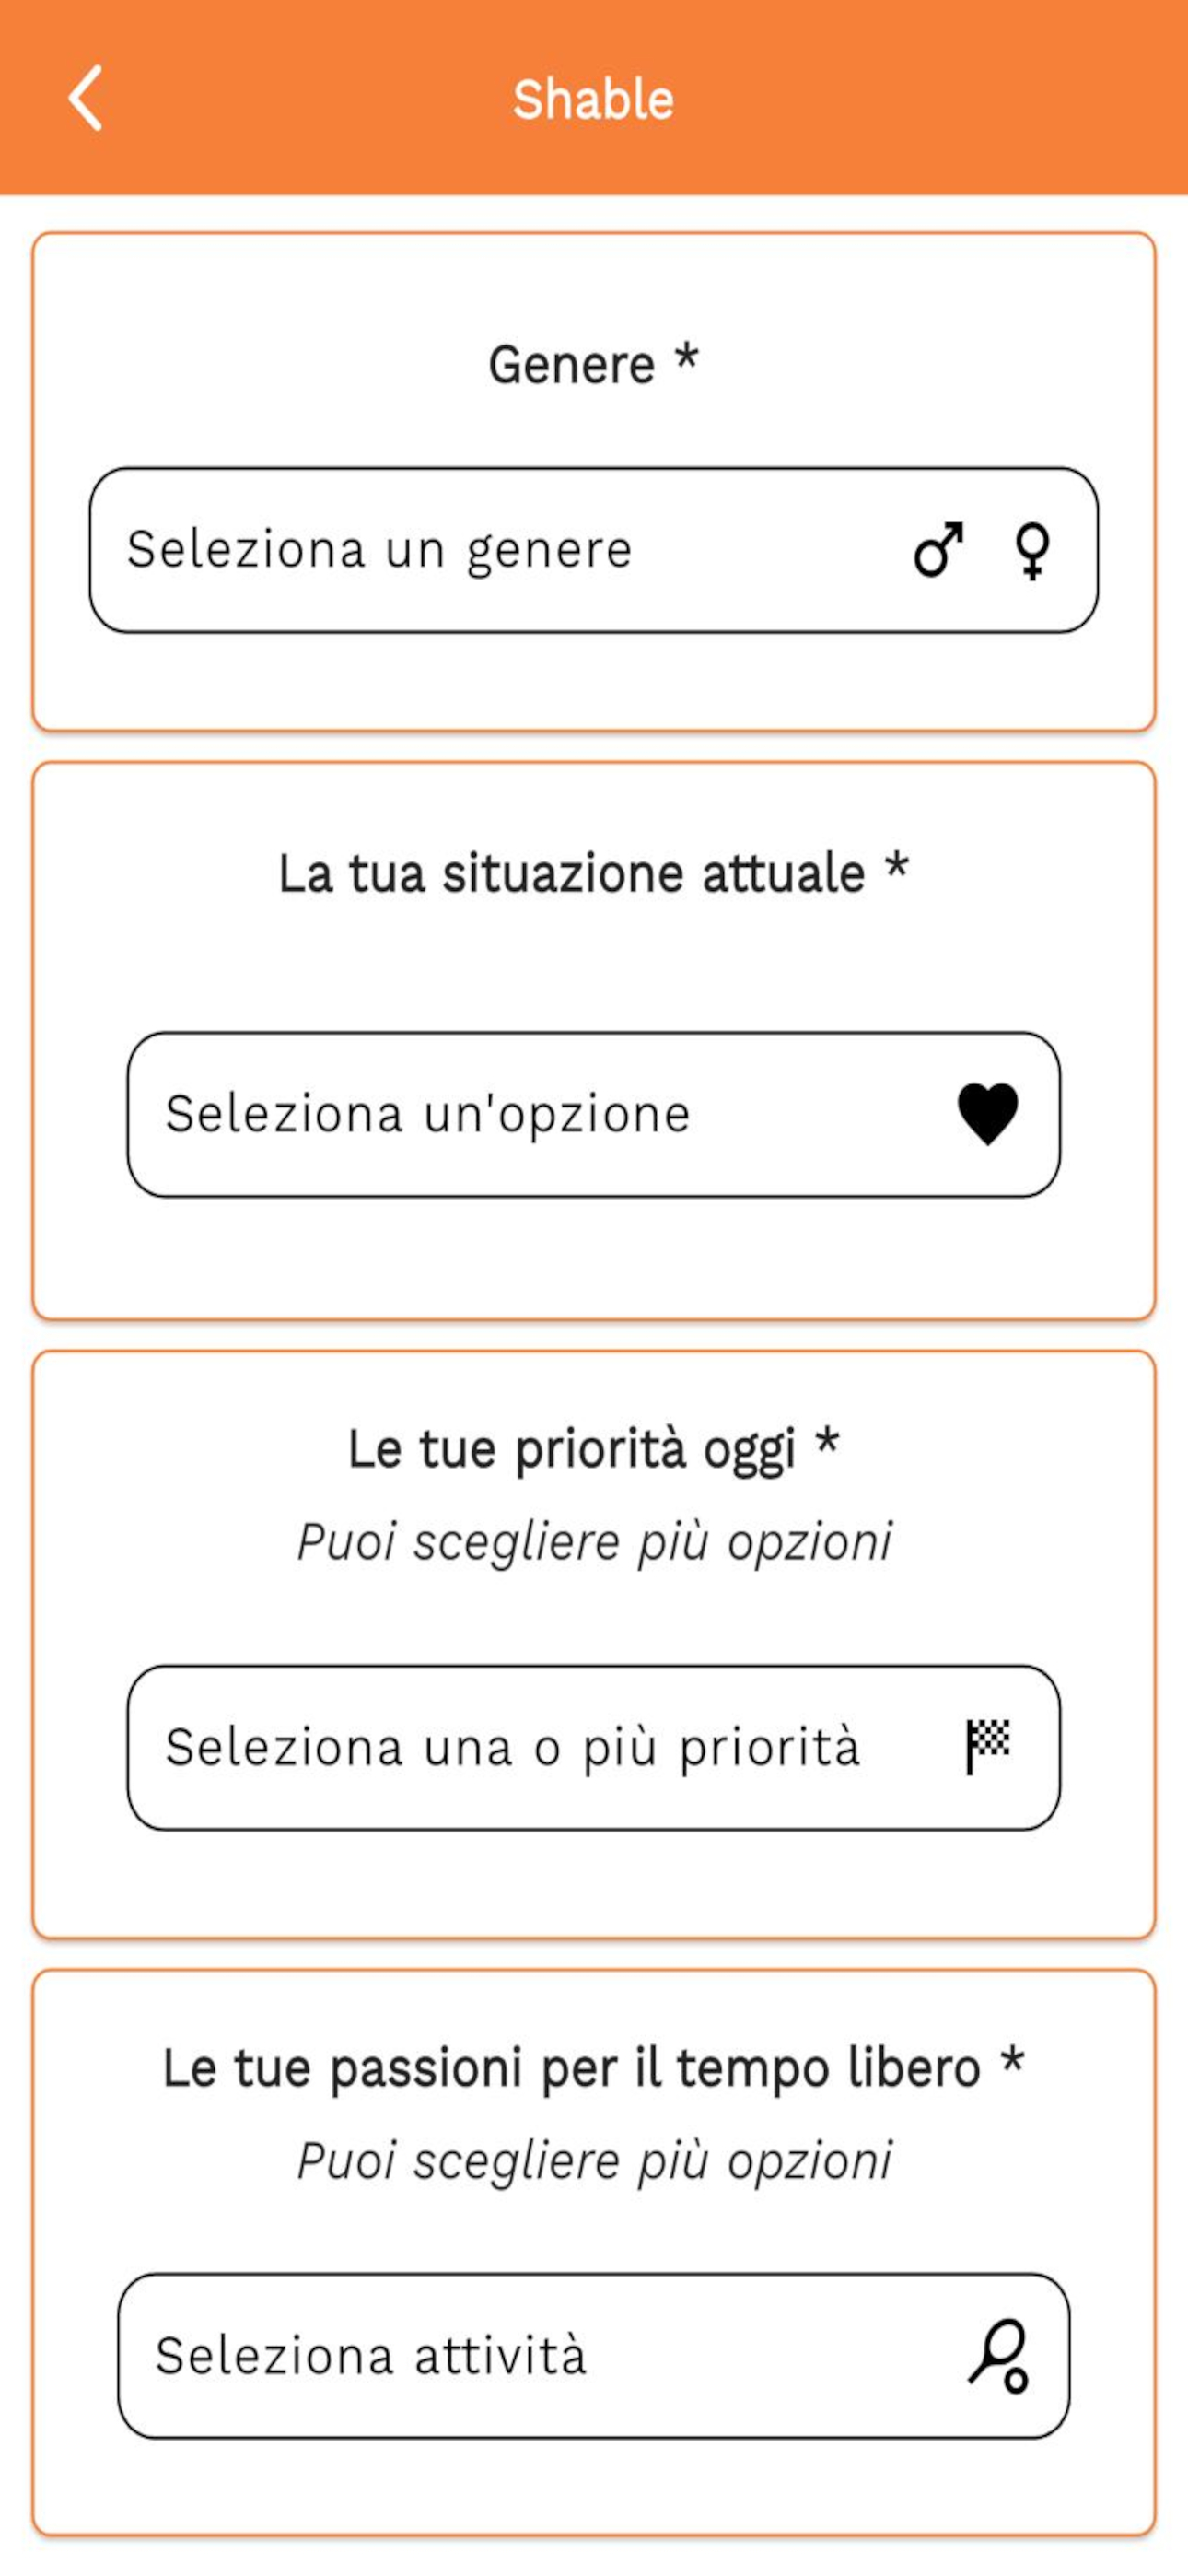Click the racket icon in activities field
The height and width of the screenshot is (2576, 1188).
[x=999, y=2356]
